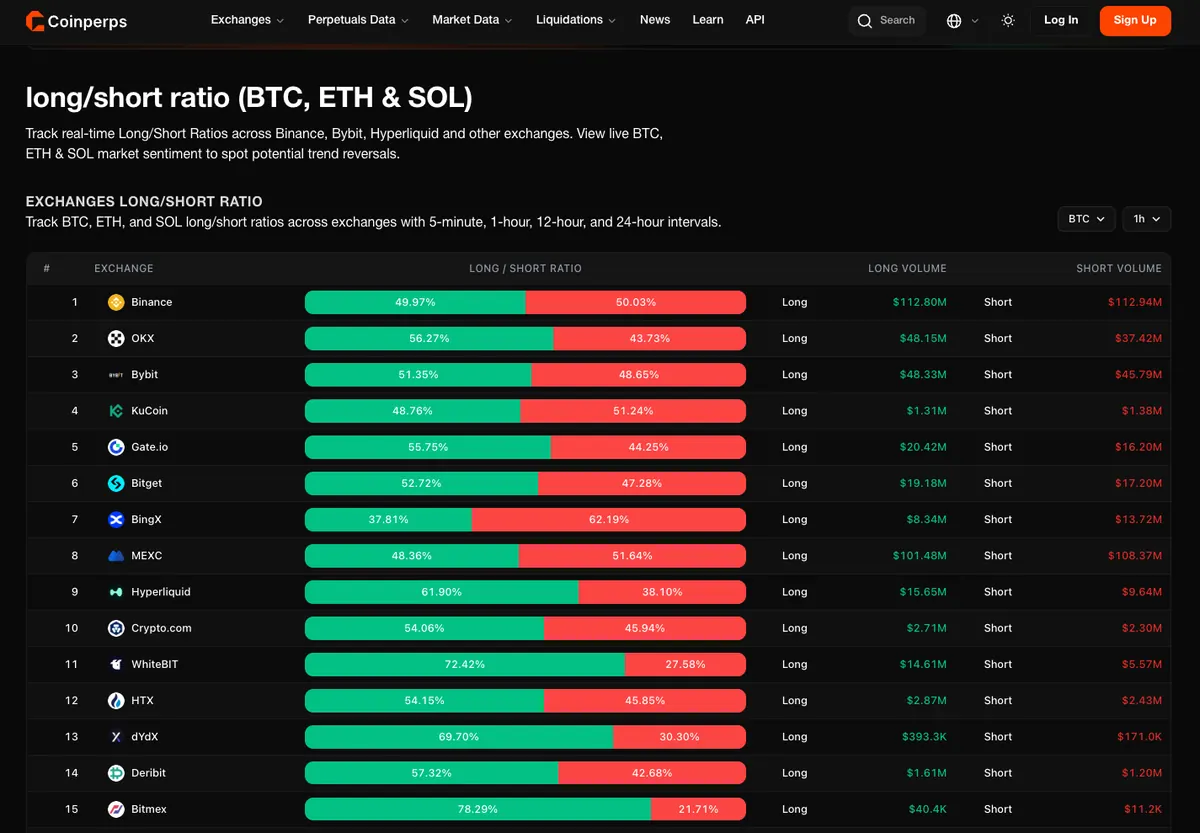Click Bitget short volume $17.20M
Viewport: 1200px width, 833px height.
[1138, 483]
